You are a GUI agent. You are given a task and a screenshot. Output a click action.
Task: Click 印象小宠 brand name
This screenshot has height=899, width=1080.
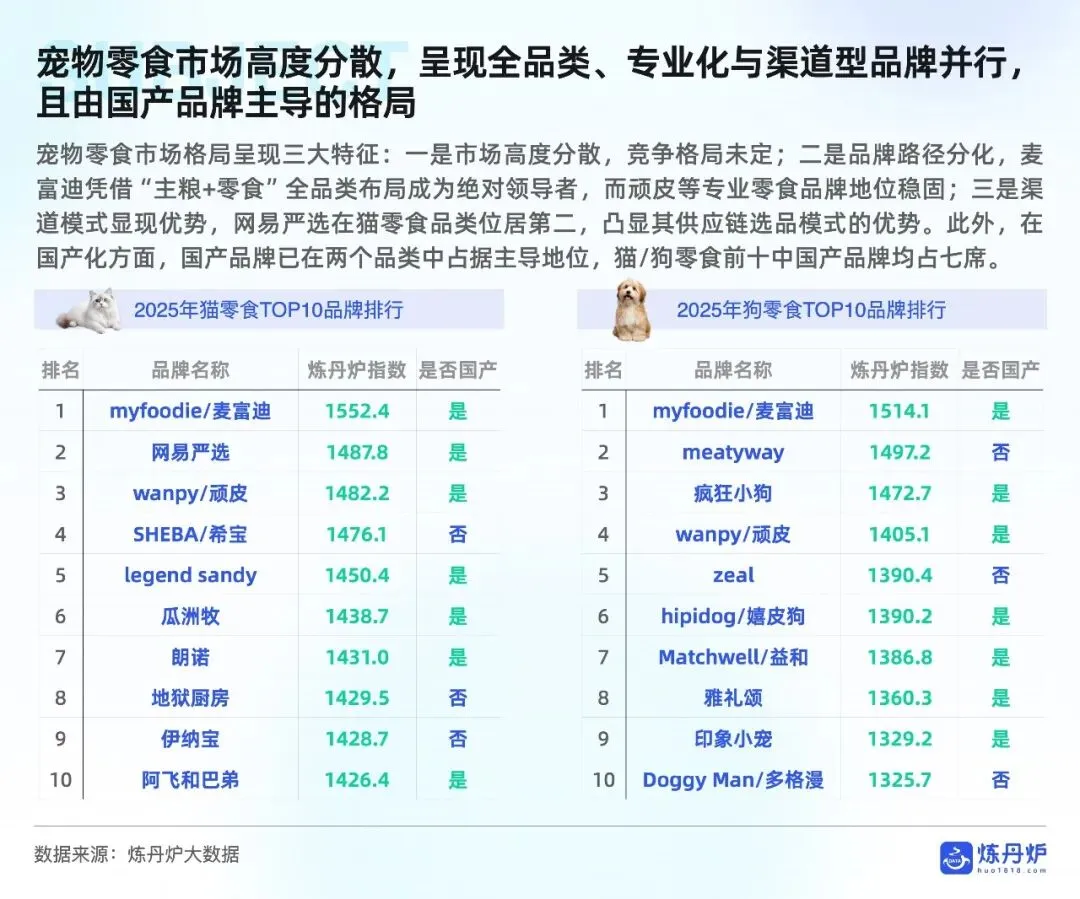(733, 739)
